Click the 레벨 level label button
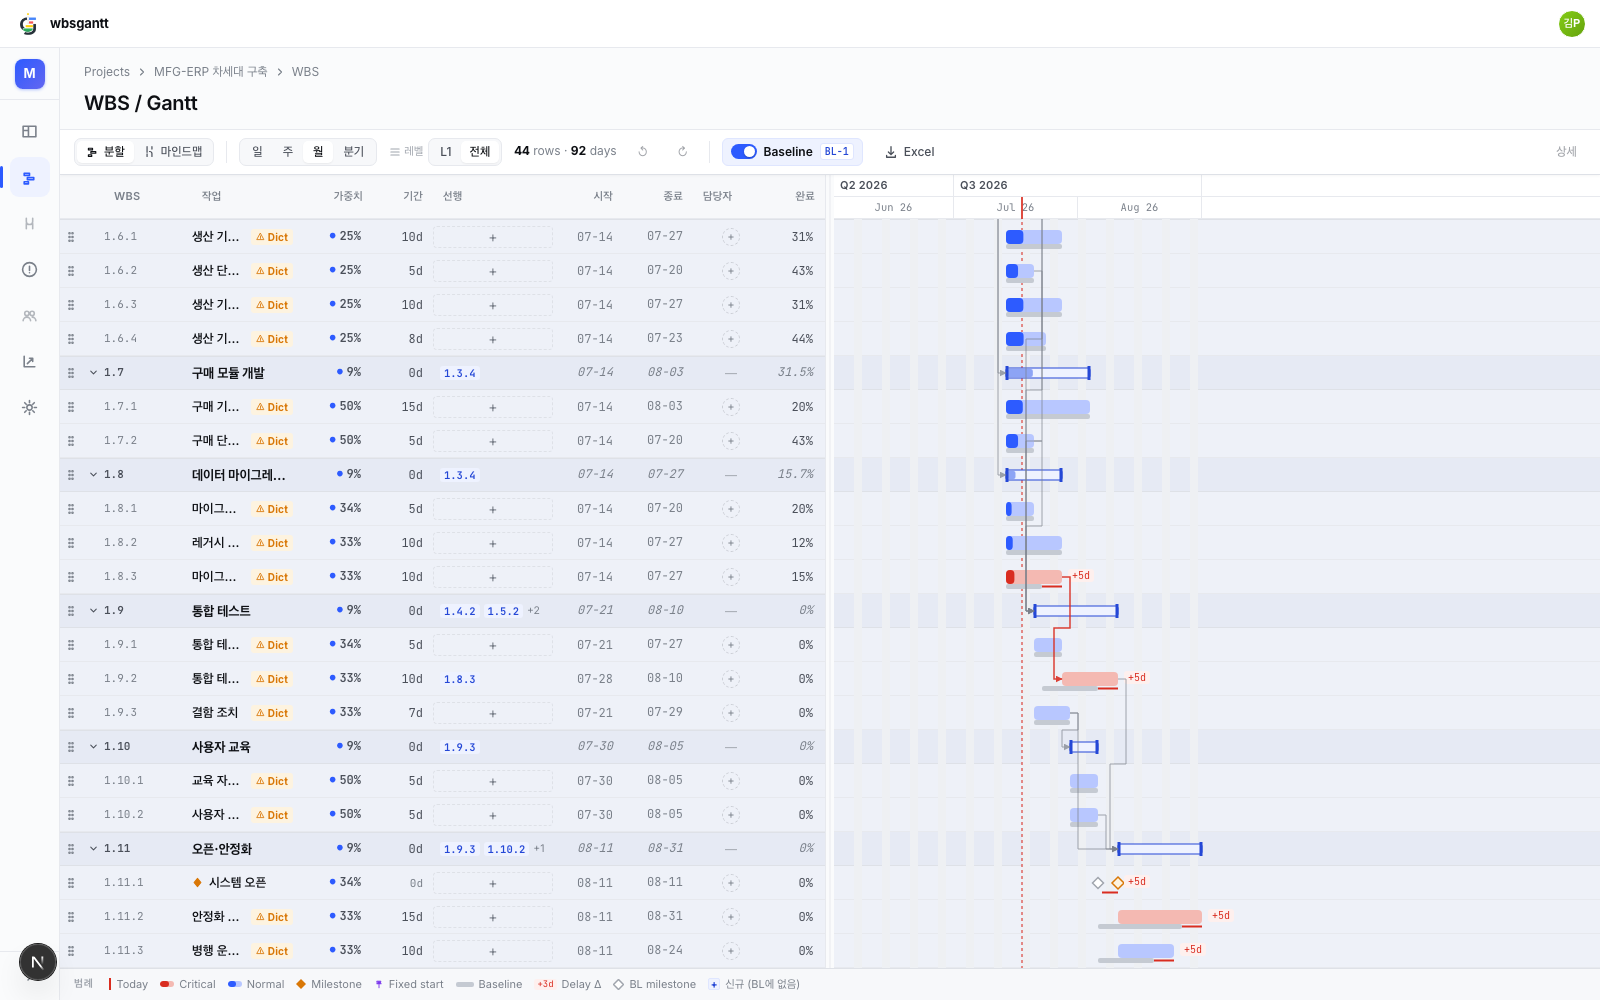Image resolution: width=1600 pixels, height=1000 pixels. click(407, 152)
